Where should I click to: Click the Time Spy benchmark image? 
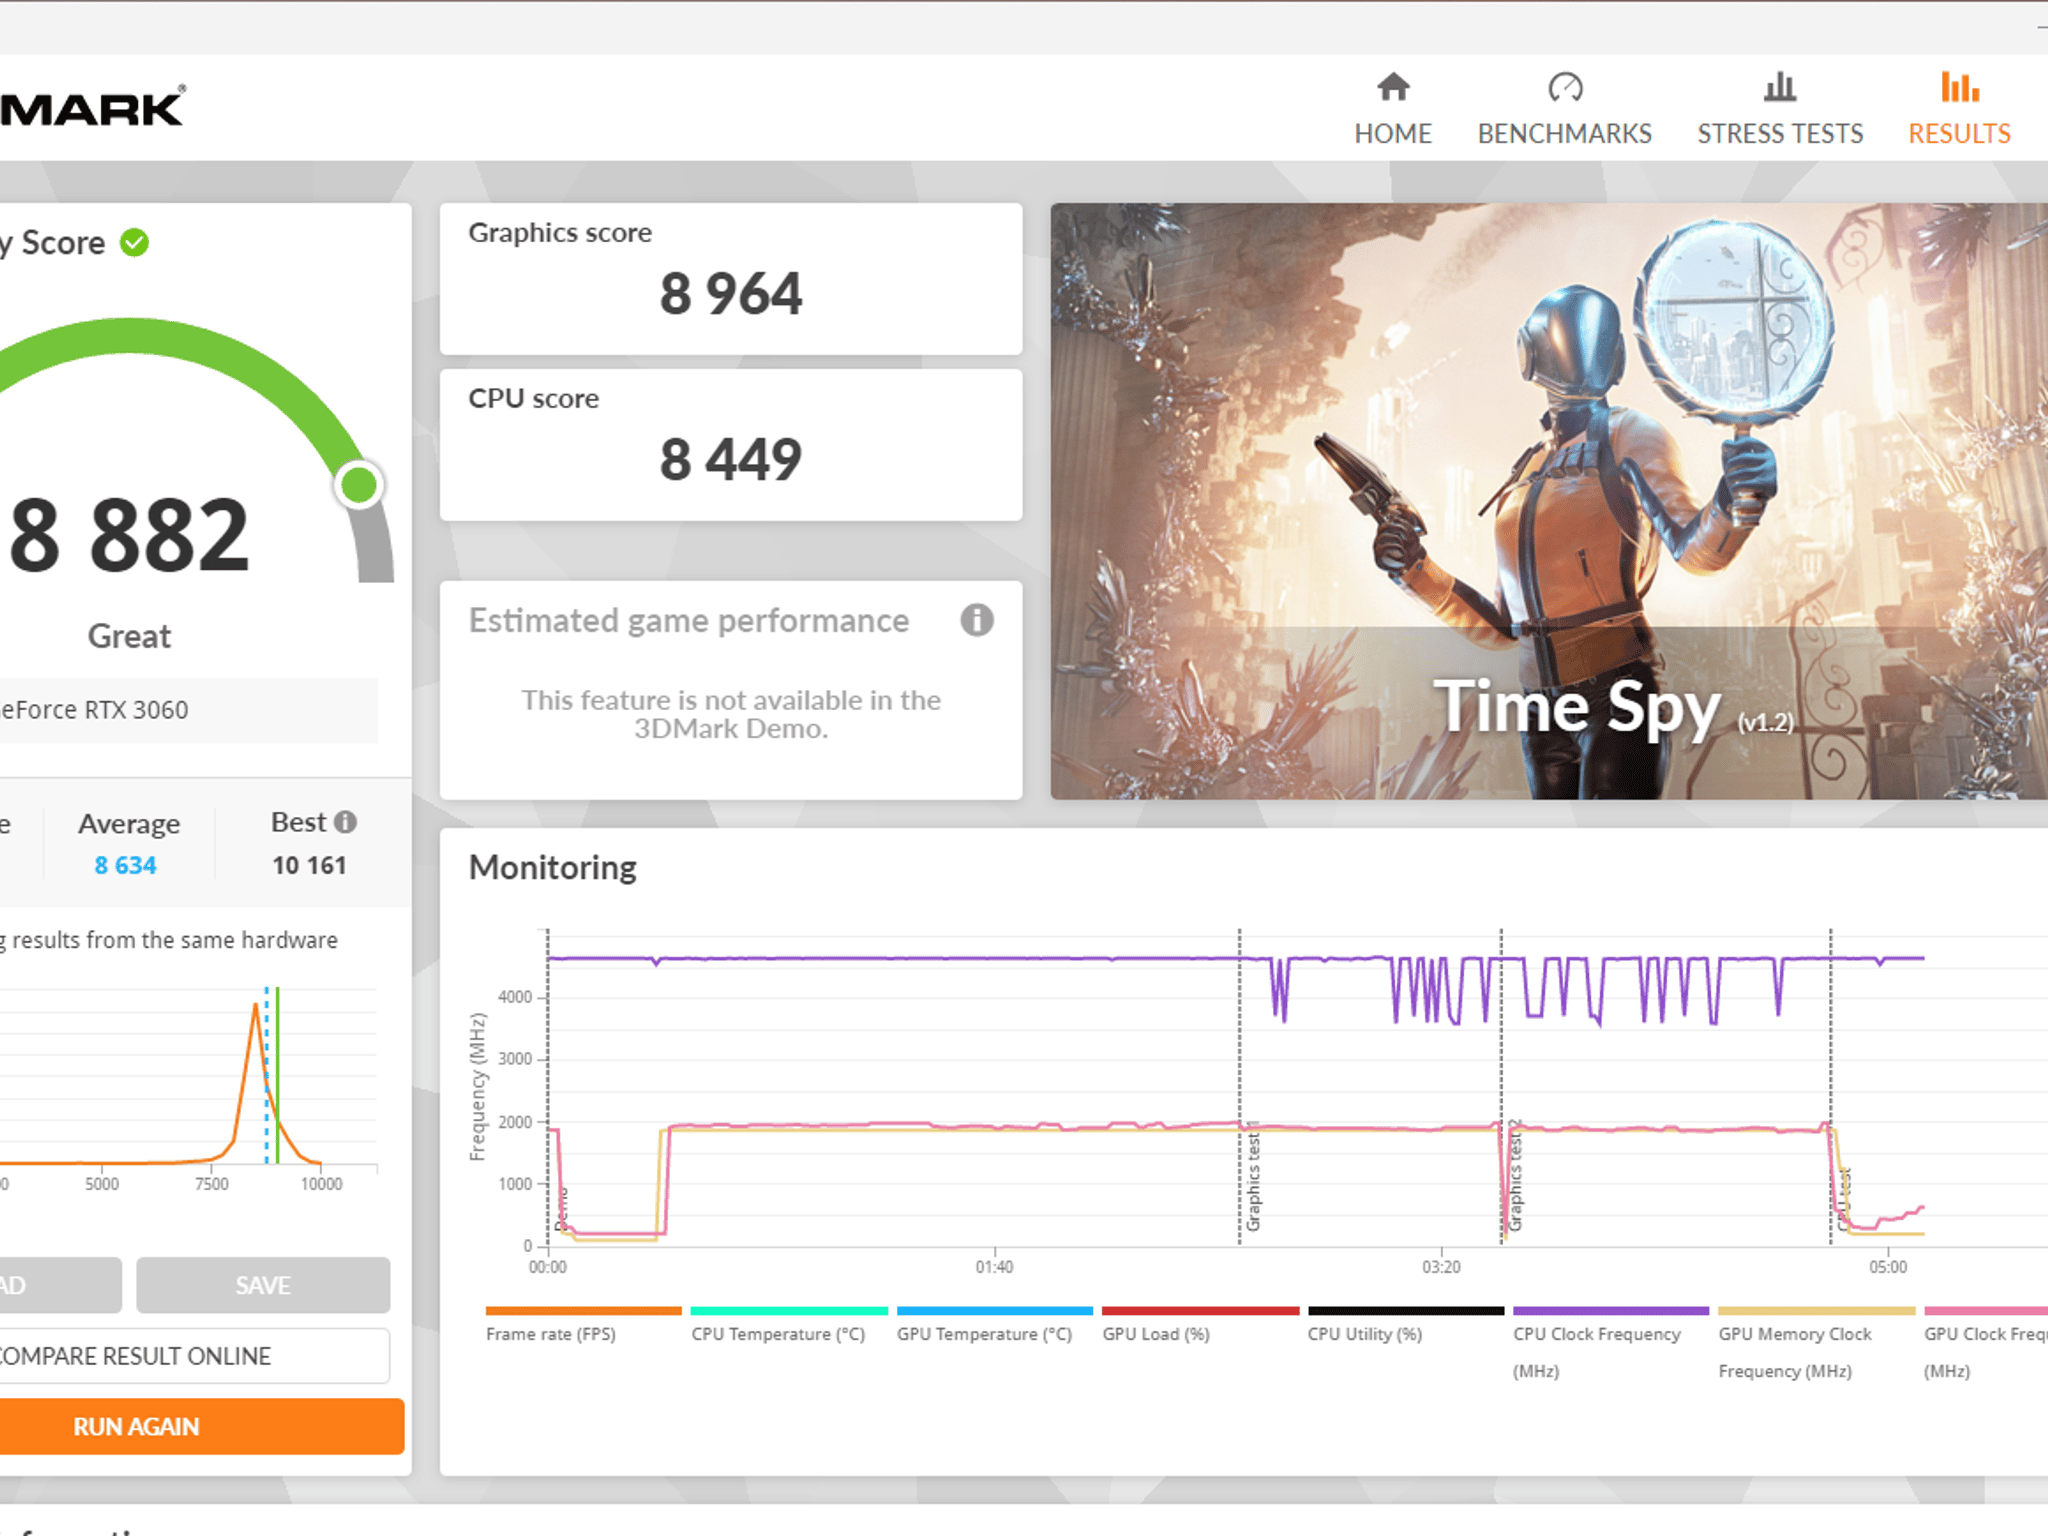1549,501
